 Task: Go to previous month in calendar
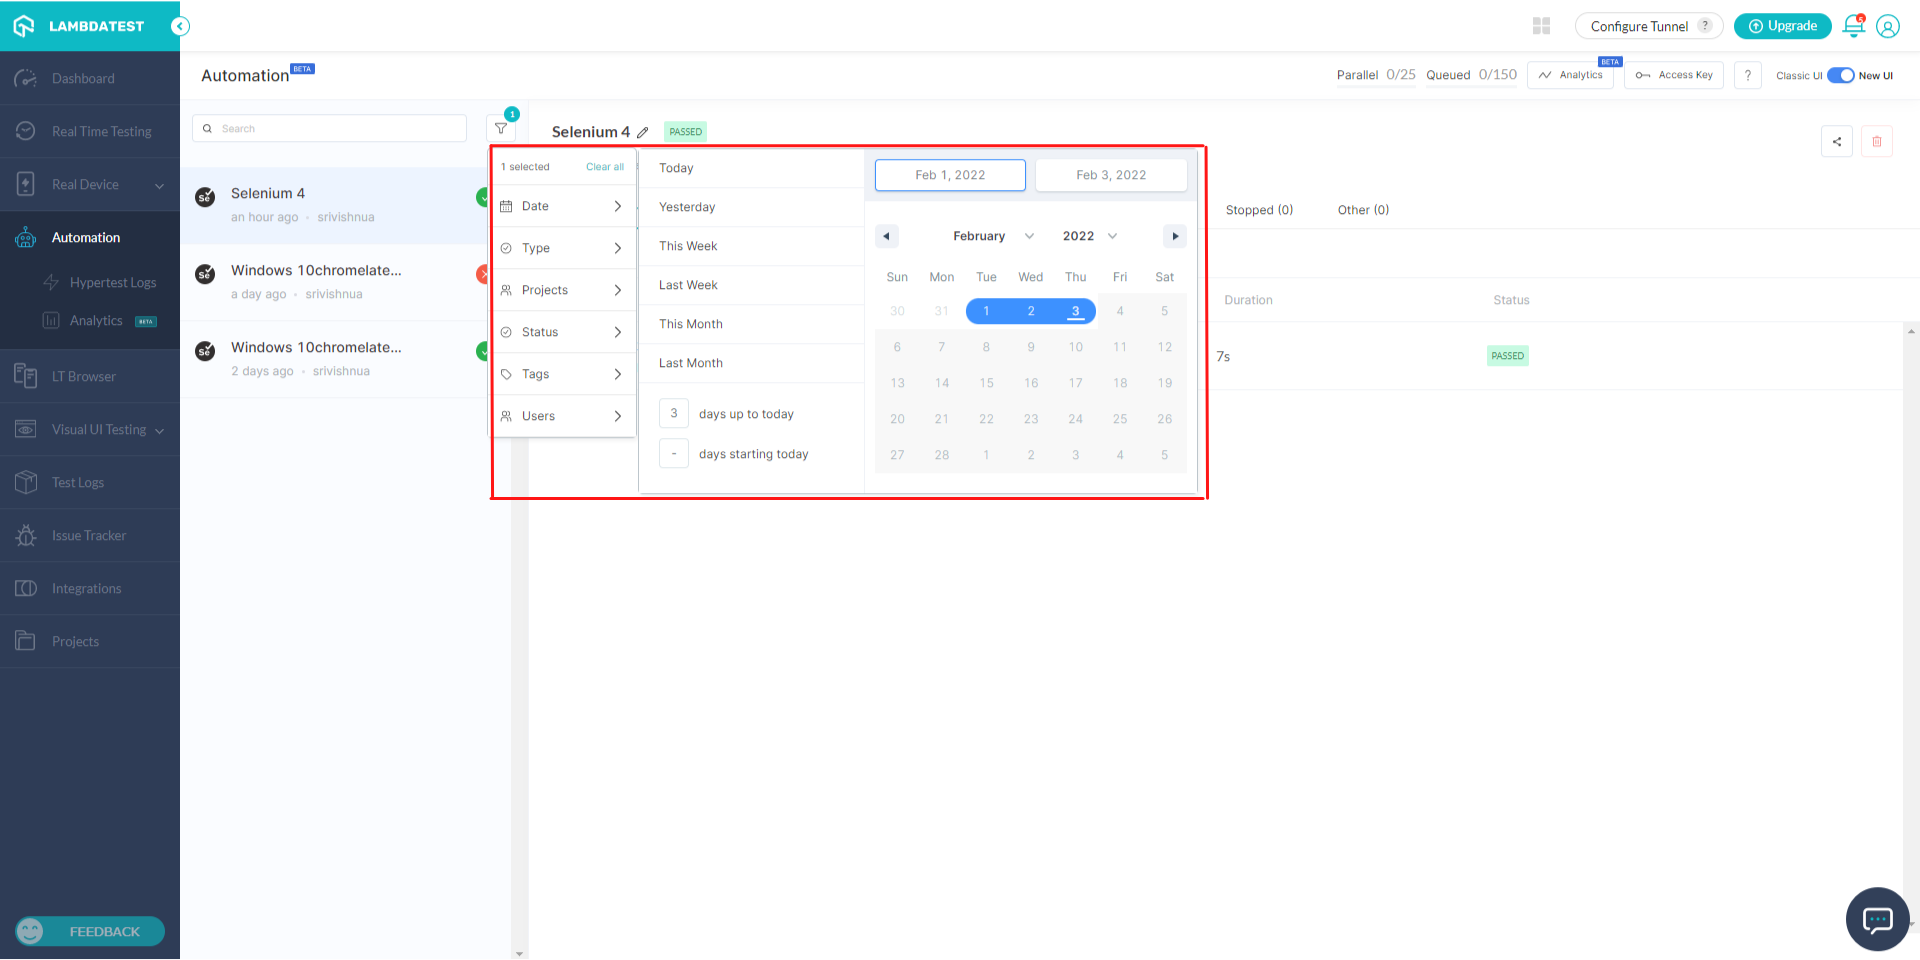coord(886,236)
